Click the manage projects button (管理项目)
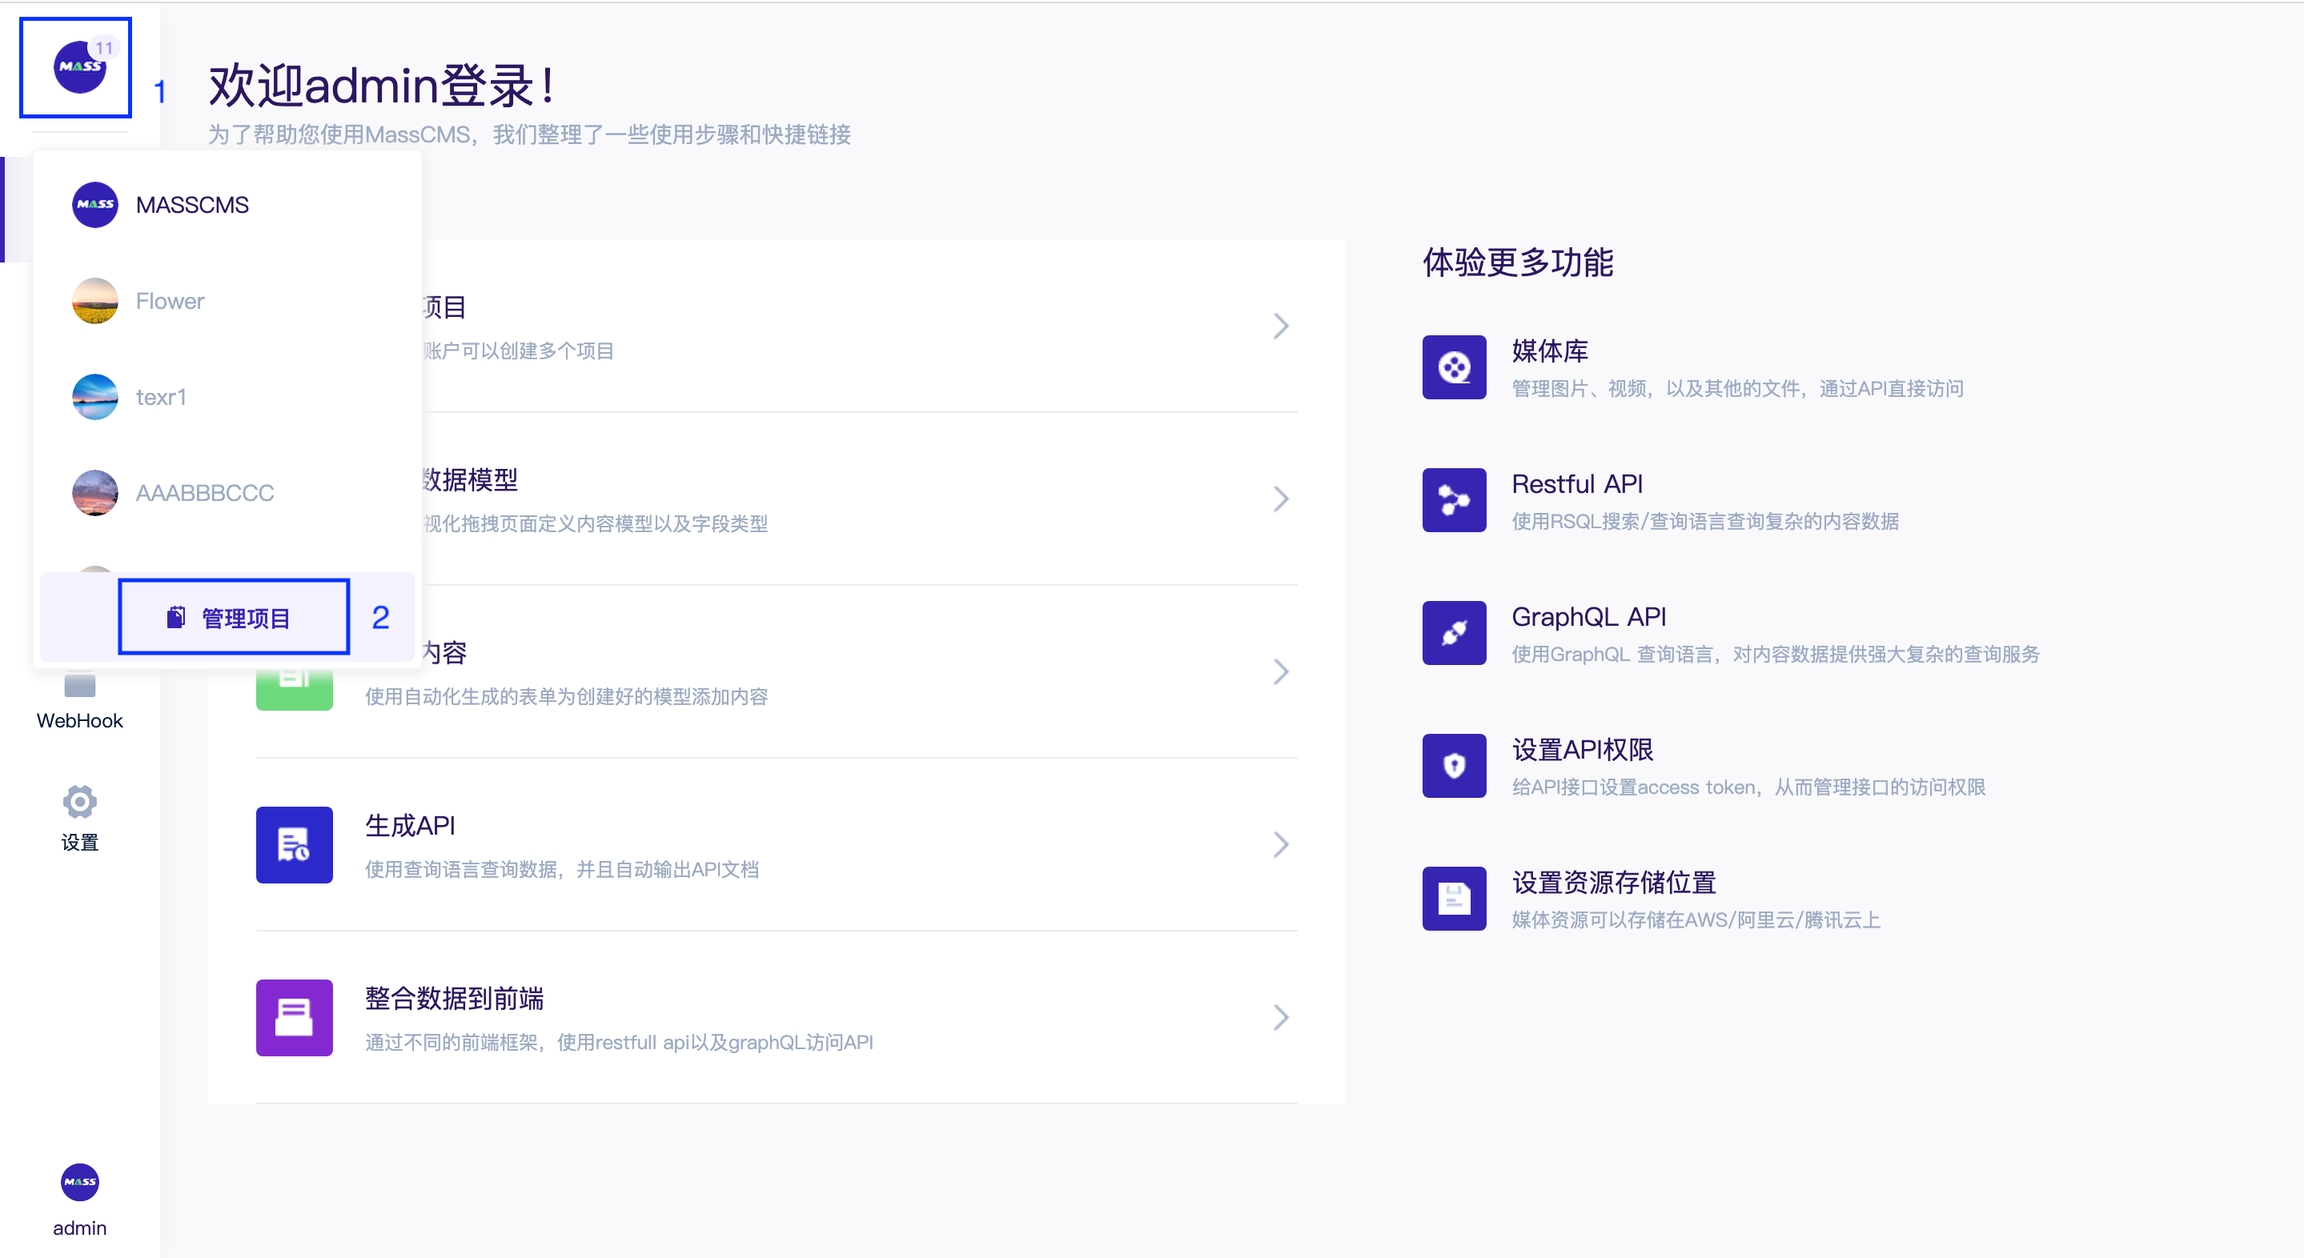This screenshot has height=1258, width=2304. coord(234,618)
